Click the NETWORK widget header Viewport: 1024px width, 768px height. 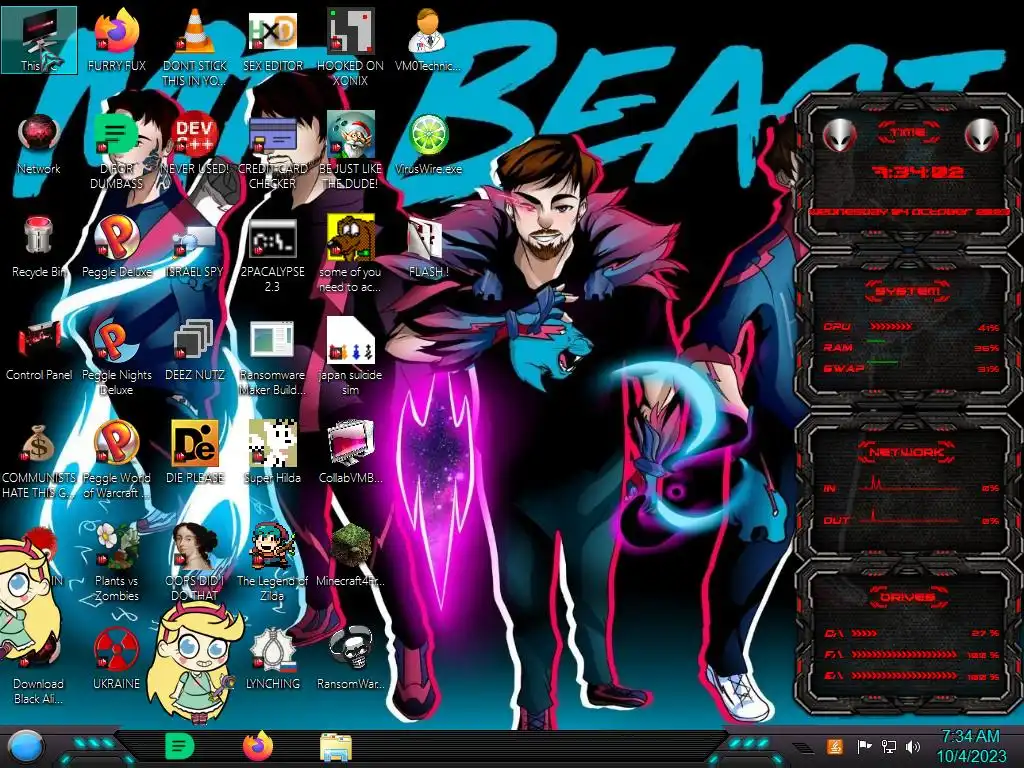(908, 452)
